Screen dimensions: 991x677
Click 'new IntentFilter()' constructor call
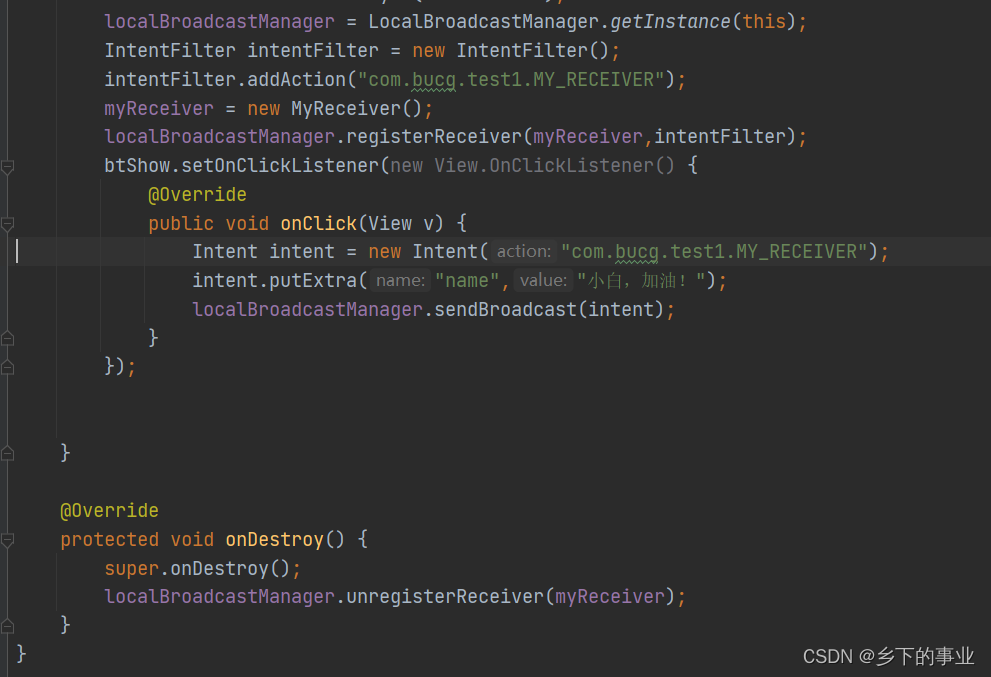(x=511, y=51)
